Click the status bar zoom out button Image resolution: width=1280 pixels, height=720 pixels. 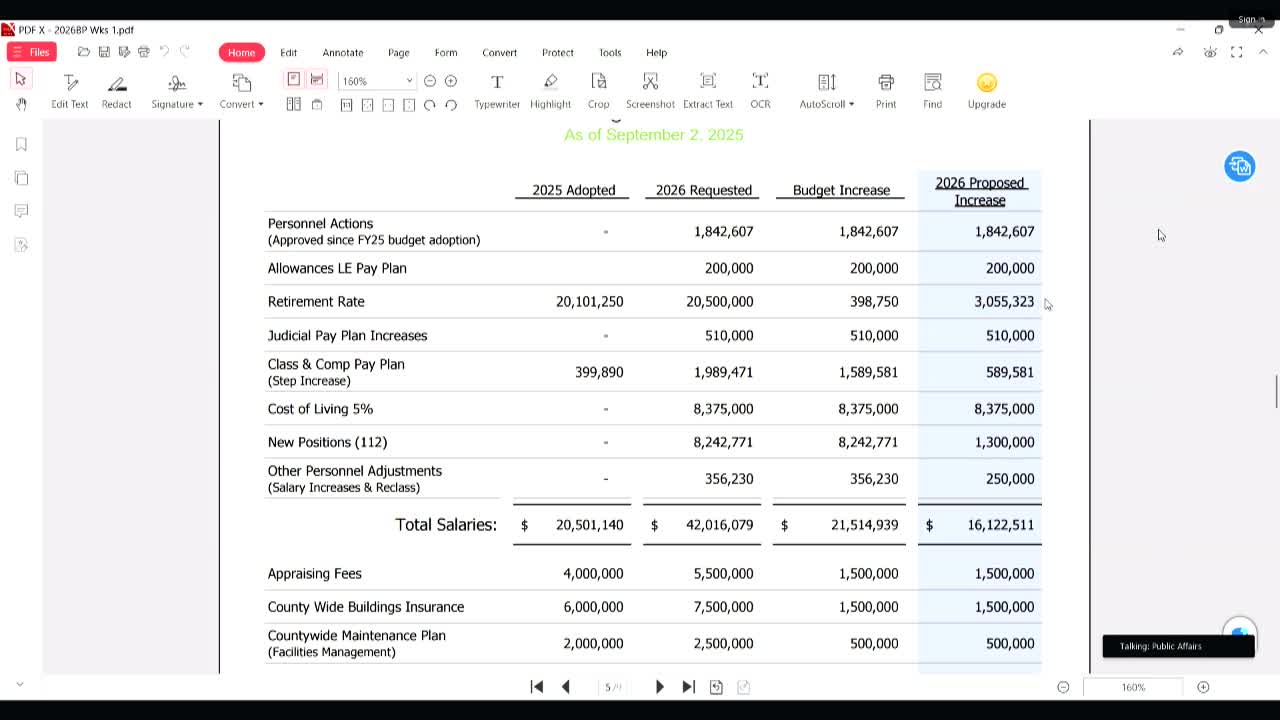tap(1063, 687)
